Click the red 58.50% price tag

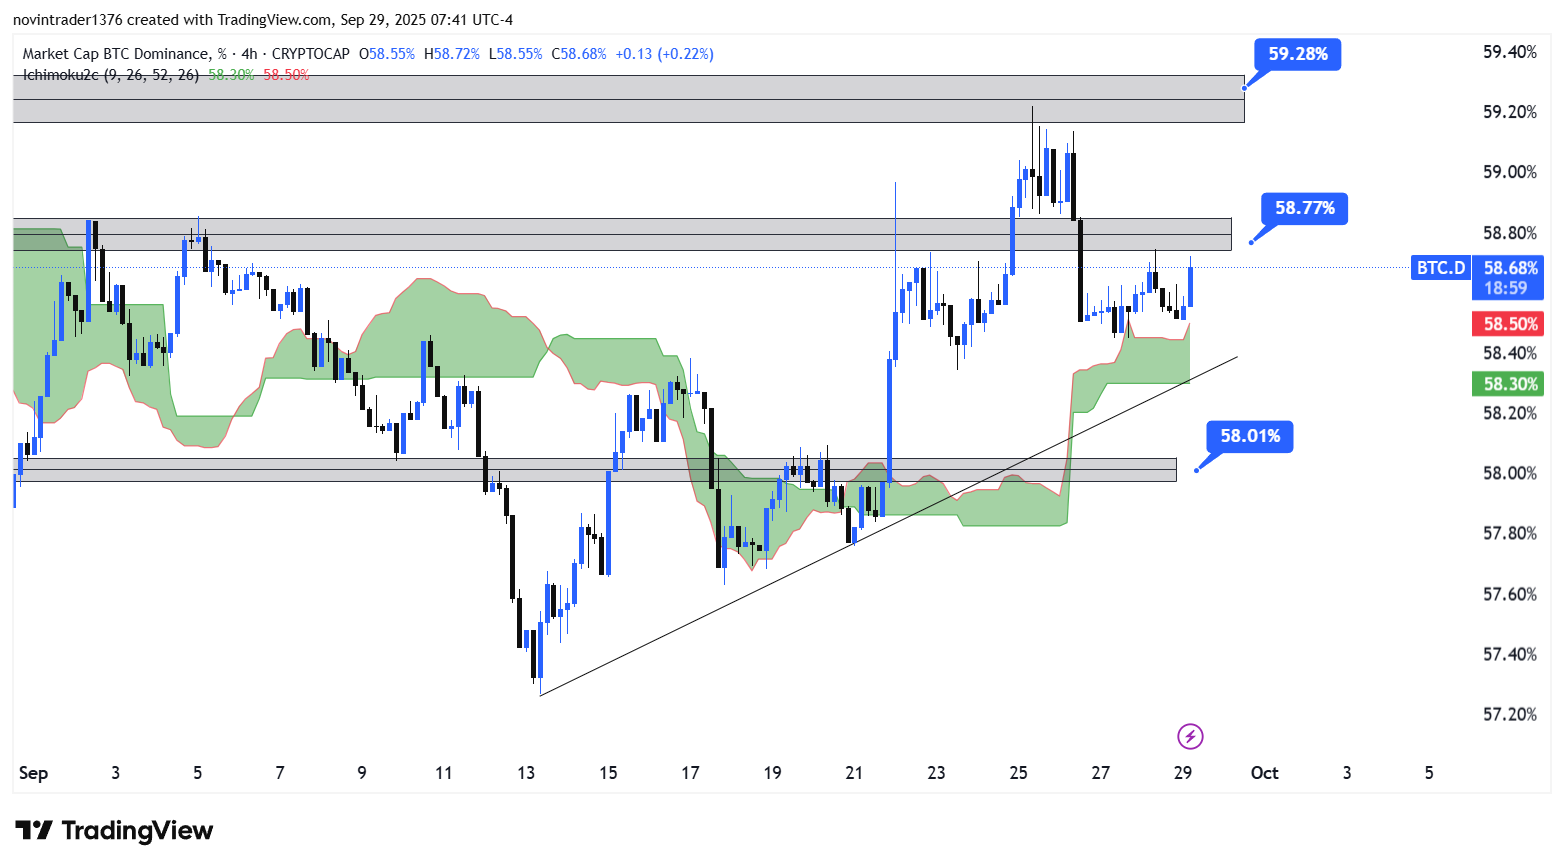click(1509, 324)
